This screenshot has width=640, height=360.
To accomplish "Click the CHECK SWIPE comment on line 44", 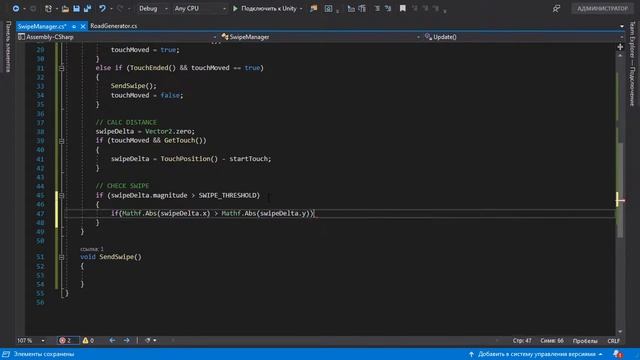I will click(x=122, y=186).
